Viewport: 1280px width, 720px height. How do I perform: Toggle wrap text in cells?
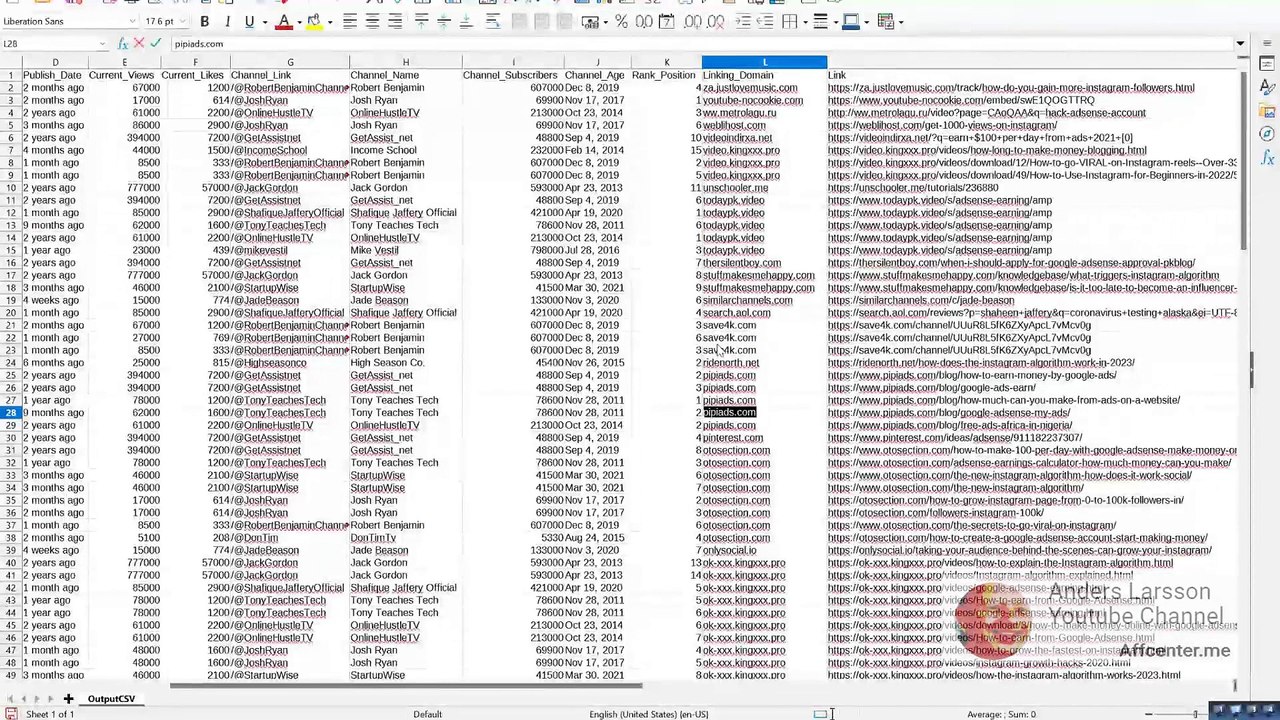pos(493,21)
